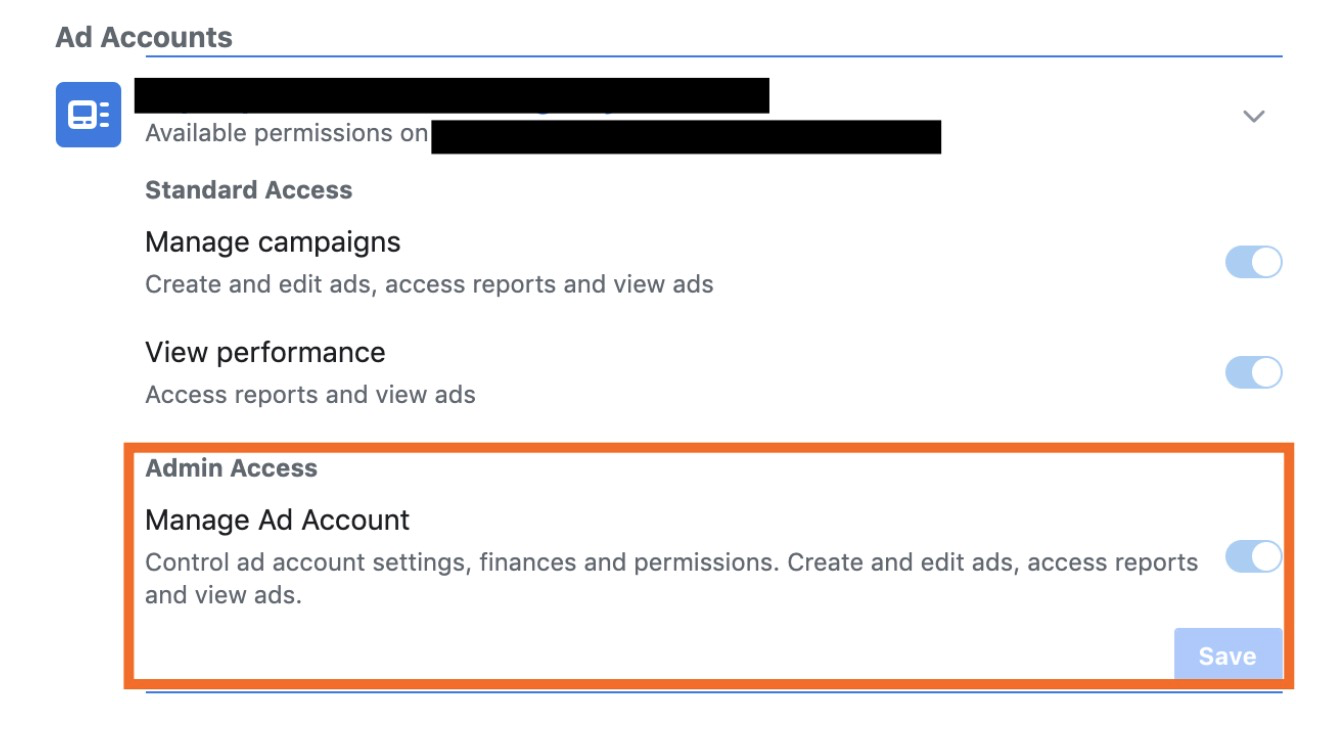Click the Access reports and view ads description

pyautogui.click(x=310, y=394)
